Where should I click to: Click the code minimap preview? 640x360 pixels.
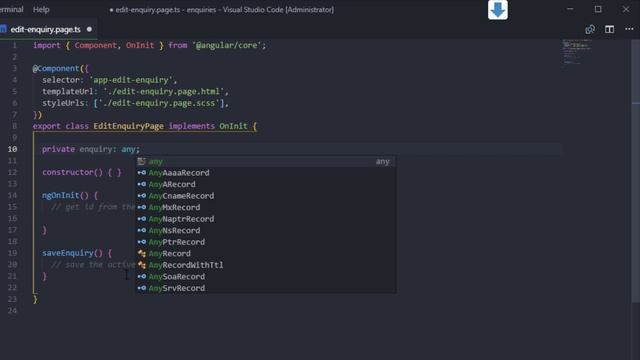pos(577,52)
